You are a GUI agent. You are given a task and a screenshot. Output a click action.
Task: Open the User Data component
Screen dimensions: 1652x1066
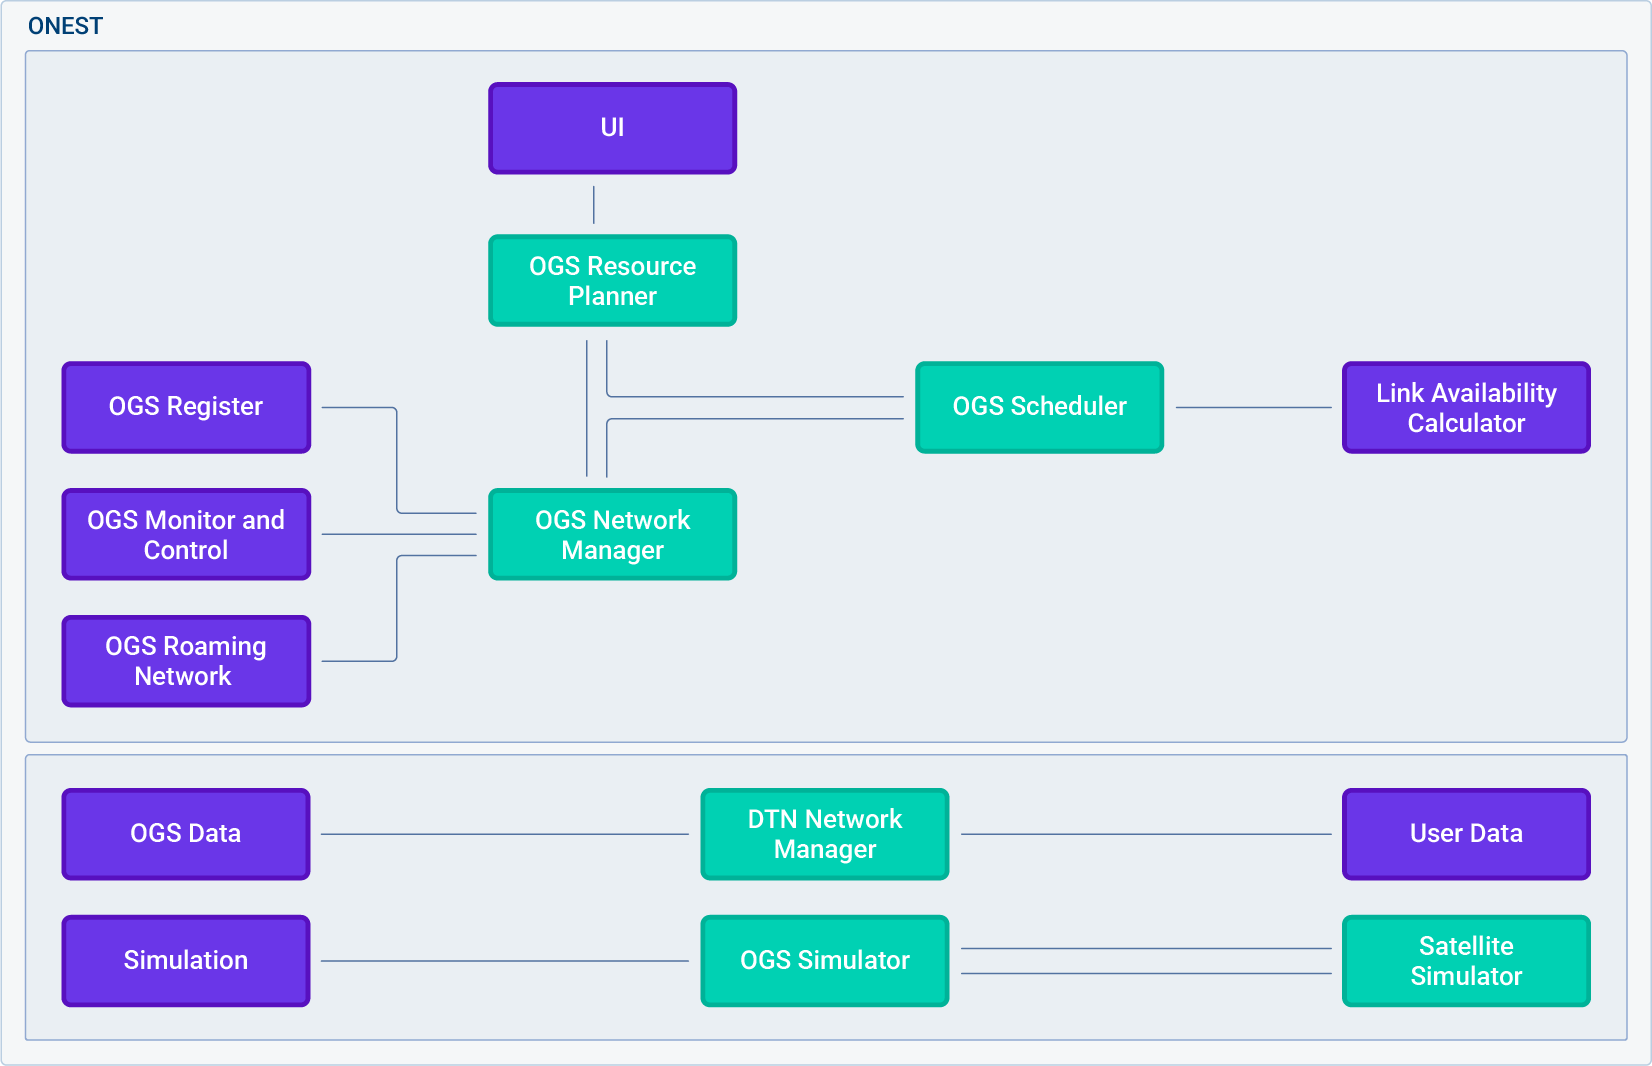pyautogui.click(x=1465, y=833)
